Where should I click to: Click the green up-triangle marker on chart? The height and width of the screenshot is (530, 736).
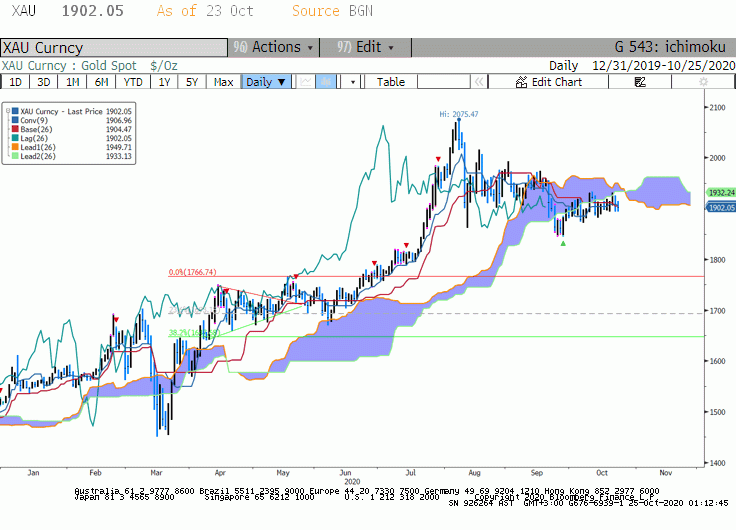pos(563,243)
